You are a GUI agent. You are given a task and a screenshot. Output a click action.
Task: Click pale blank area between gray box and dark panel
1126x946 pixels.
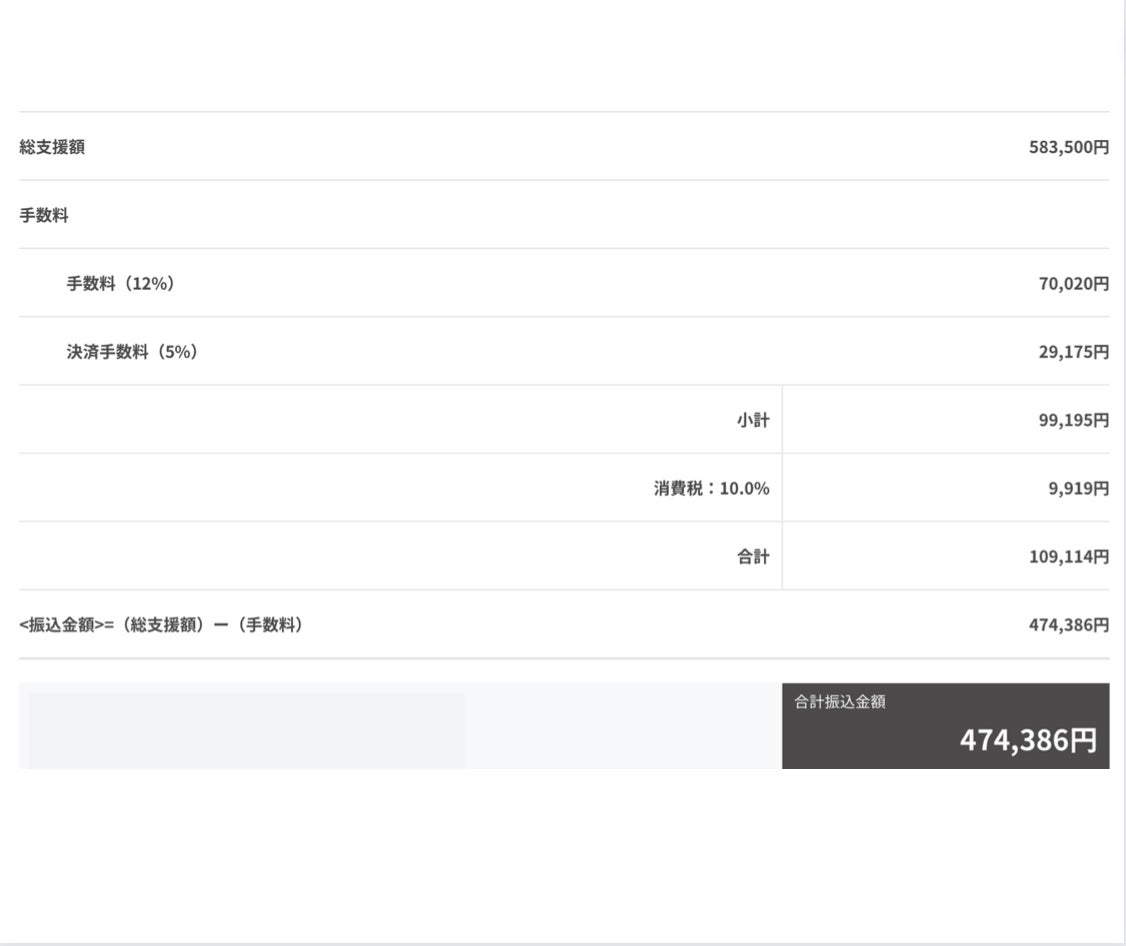[x=622, y=727]
